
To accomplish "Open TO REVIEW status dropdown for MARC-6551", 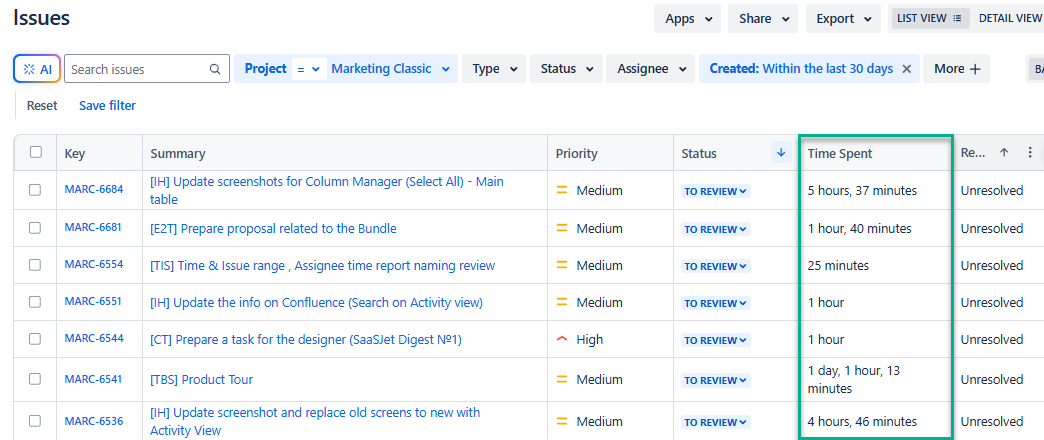I will pos(716,303).
